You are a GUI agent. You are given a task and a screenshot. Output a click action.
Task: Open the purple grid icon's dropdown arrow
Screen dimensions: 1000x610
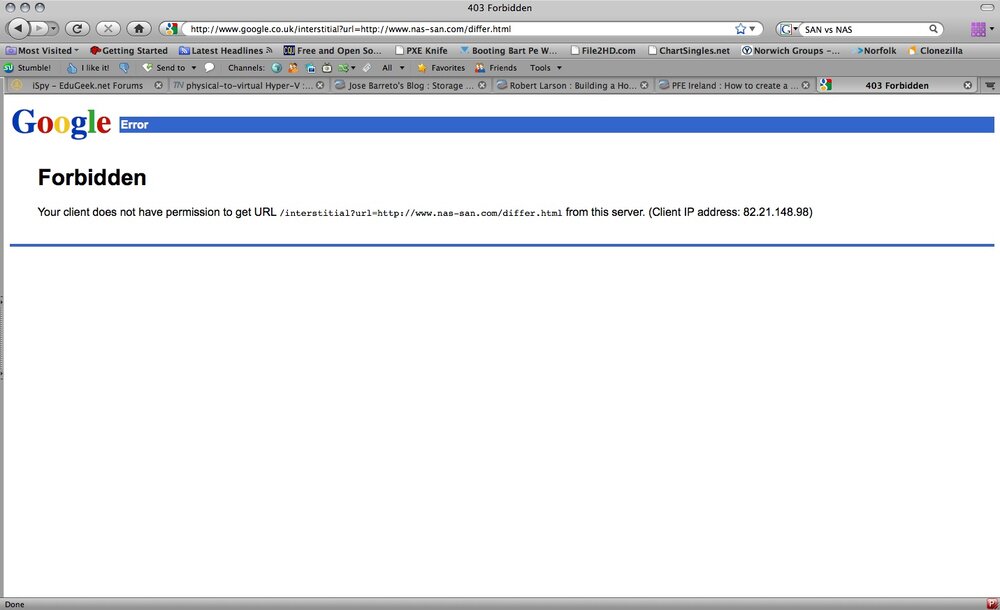[x=992, y=29]
